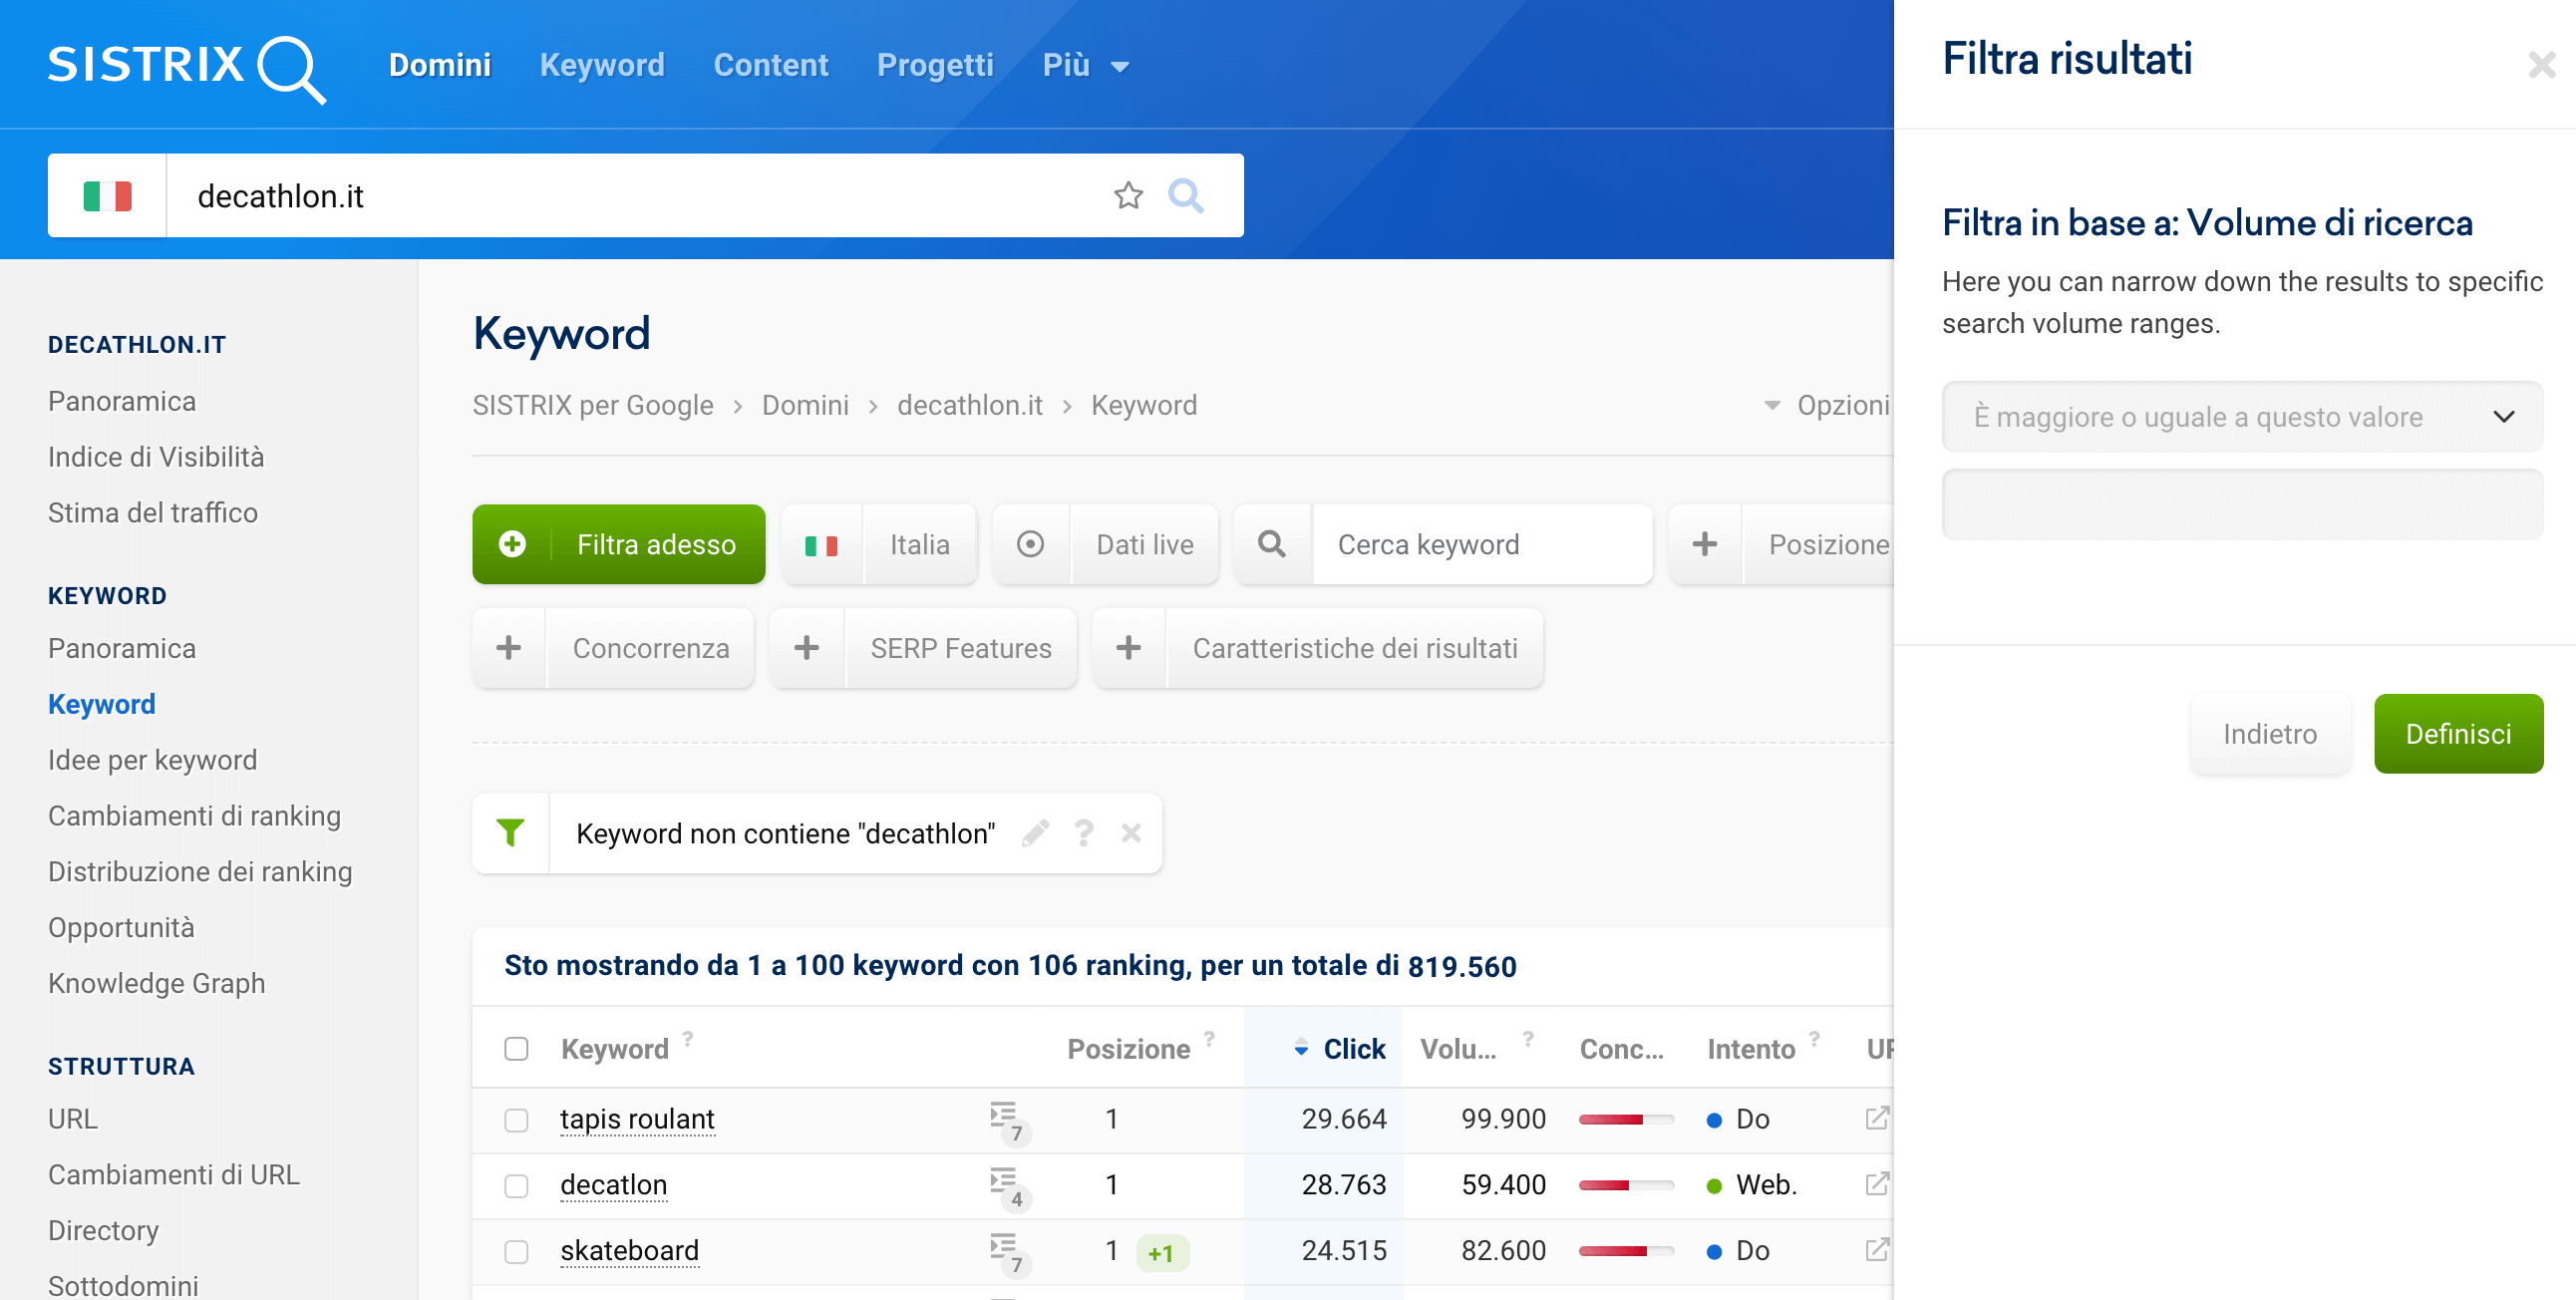This screenshot has height=1300, width=2576.
Task: Bookmark domain with star icon
Action: (x=1128, y=195)
